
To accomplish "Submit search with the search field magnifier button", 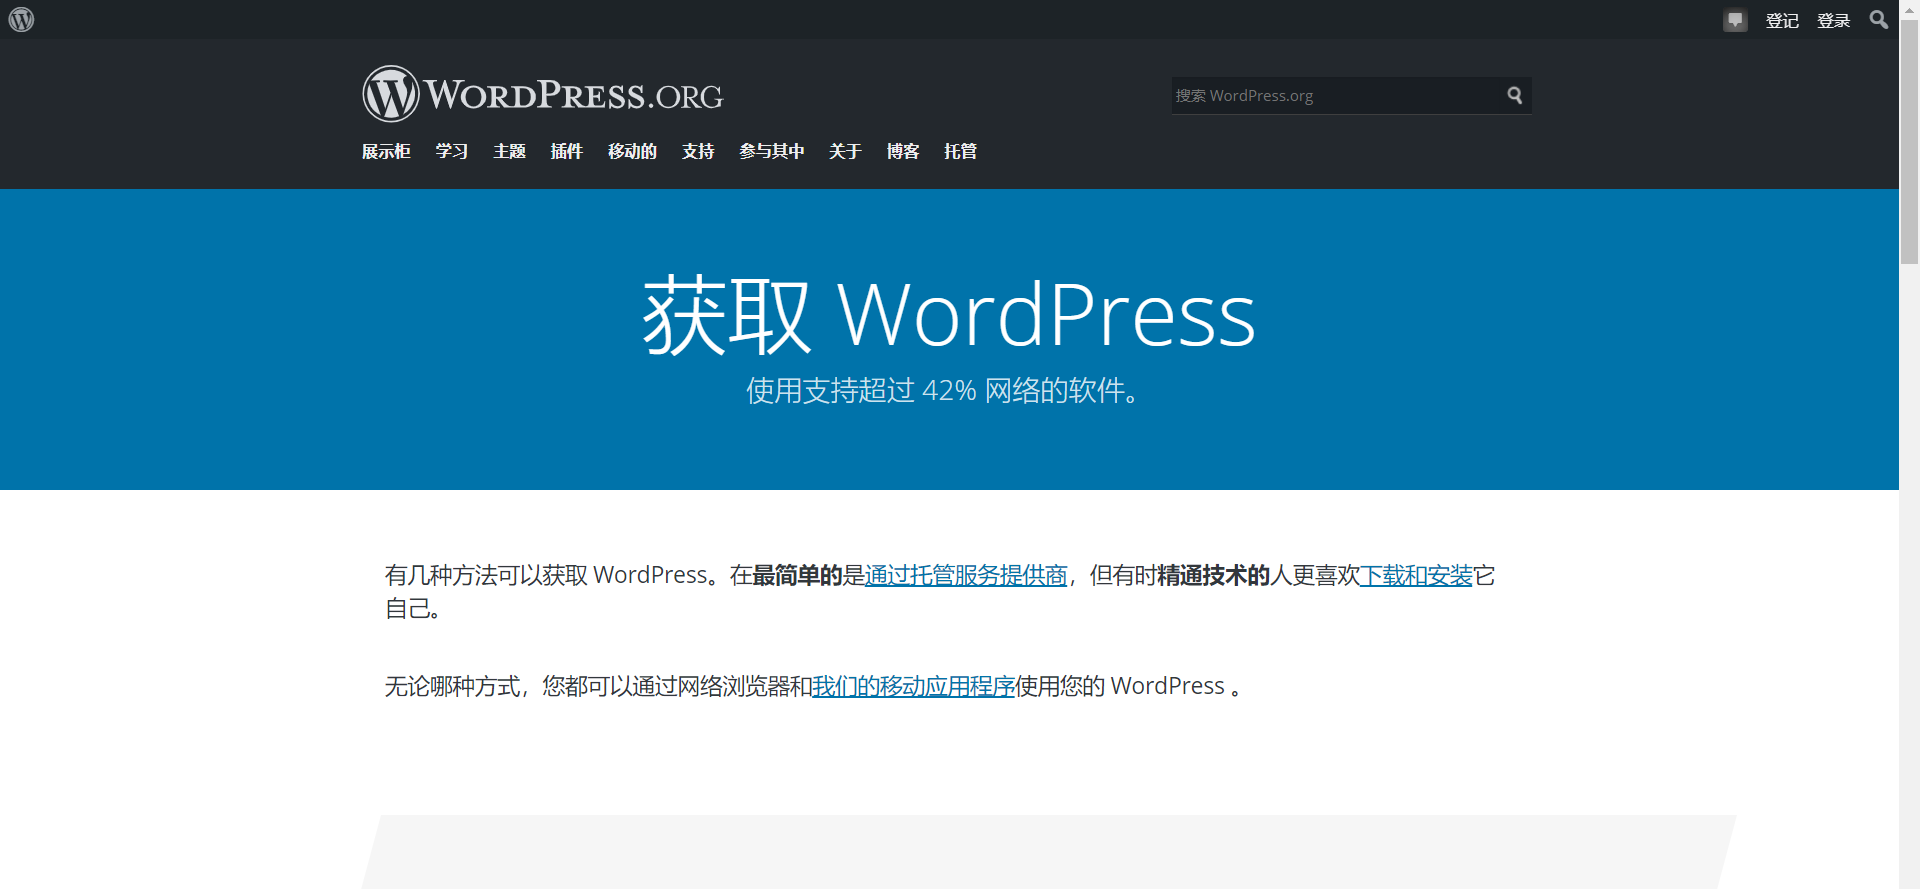I will click(x=1515, y=95).
